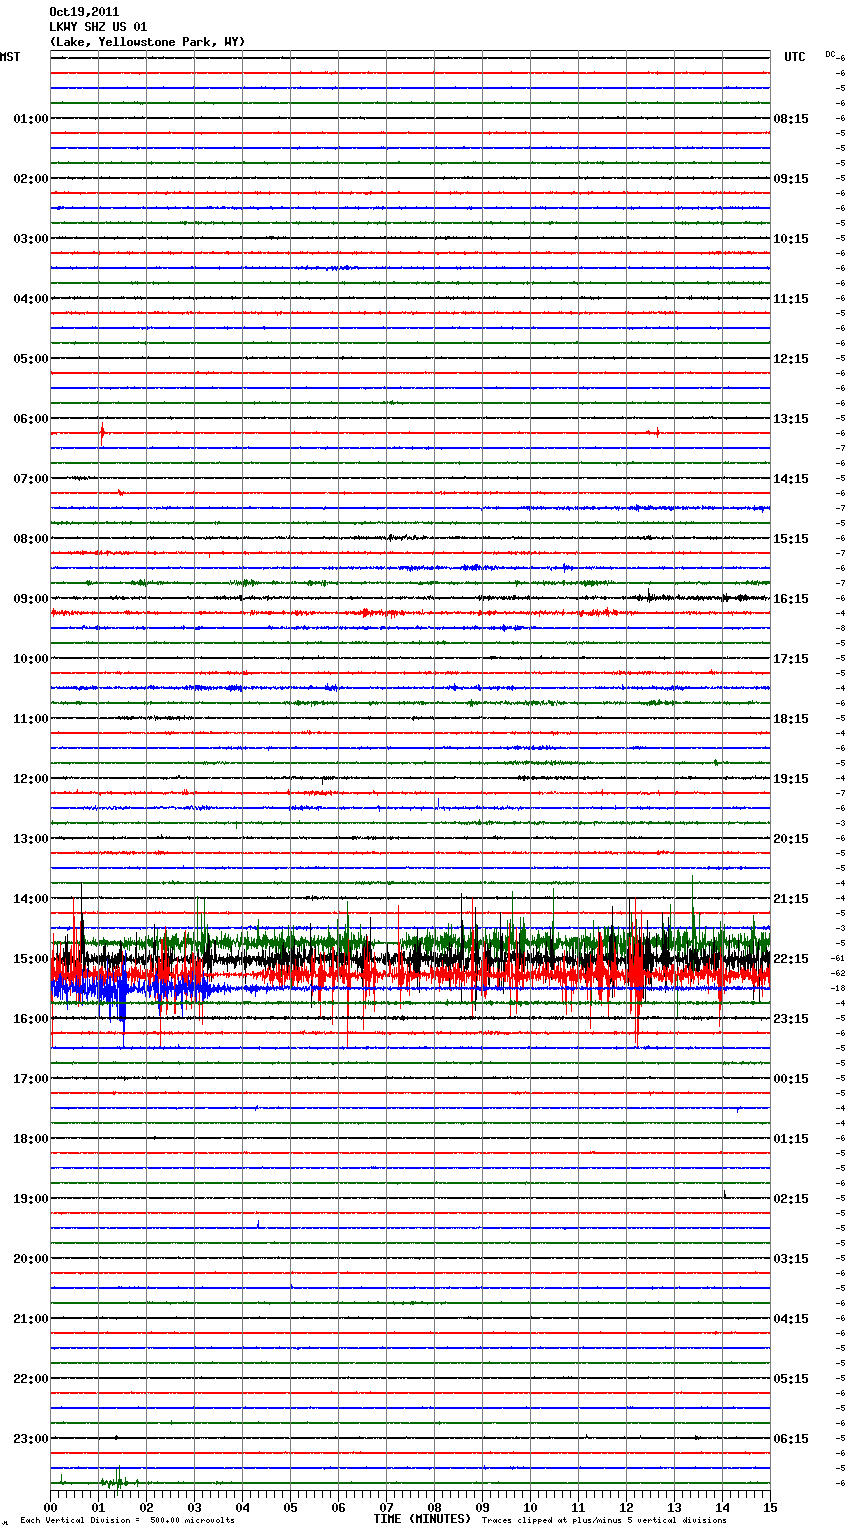The image size is (850, 1534).
Task: Click the "DC" offset column header
Action: pyautogui.click(x=830, y=54)
